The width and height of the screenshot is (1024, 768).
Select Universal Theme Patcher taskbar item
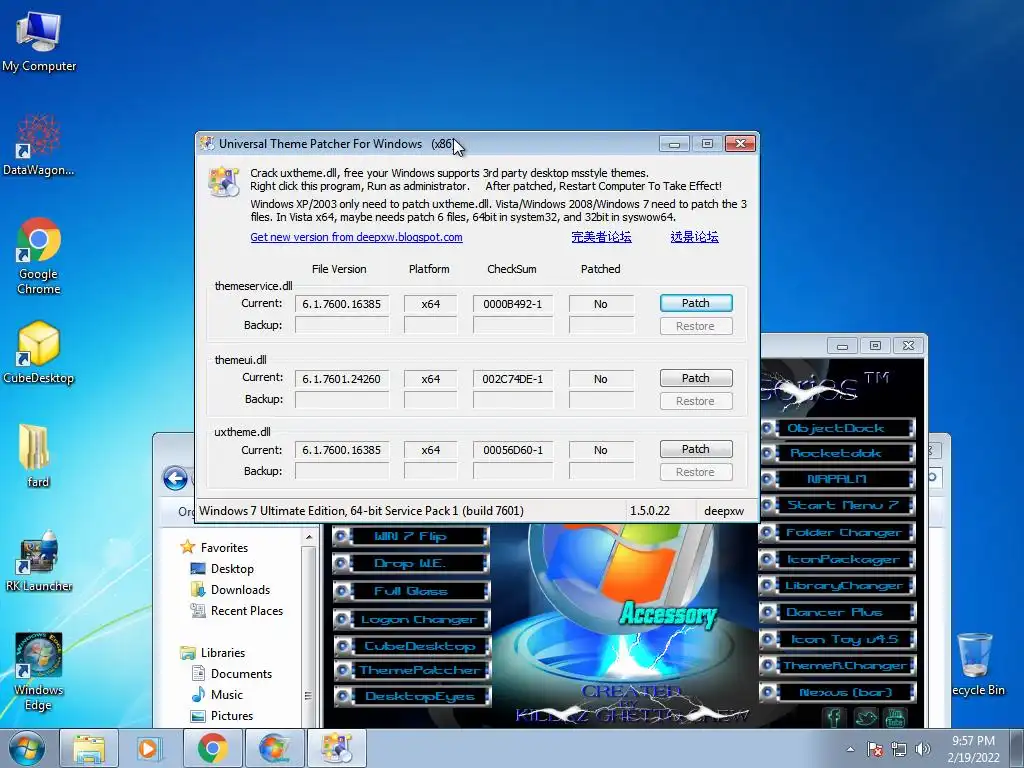336,748
